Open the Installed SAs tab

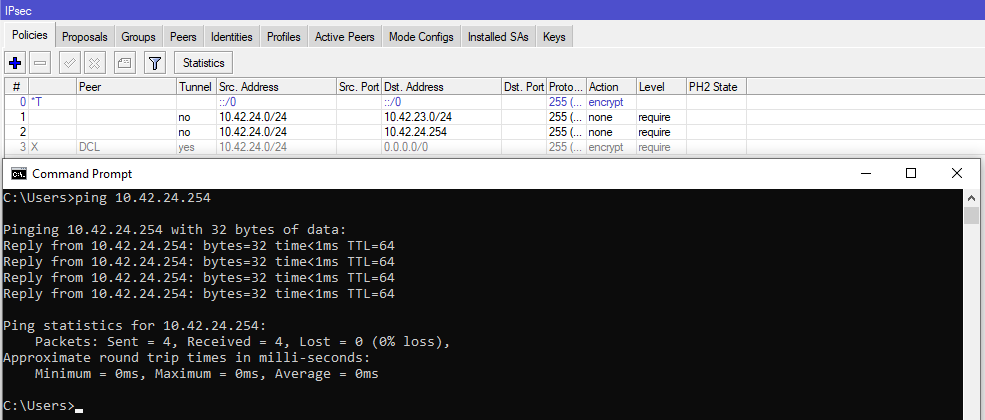(498, 37)
